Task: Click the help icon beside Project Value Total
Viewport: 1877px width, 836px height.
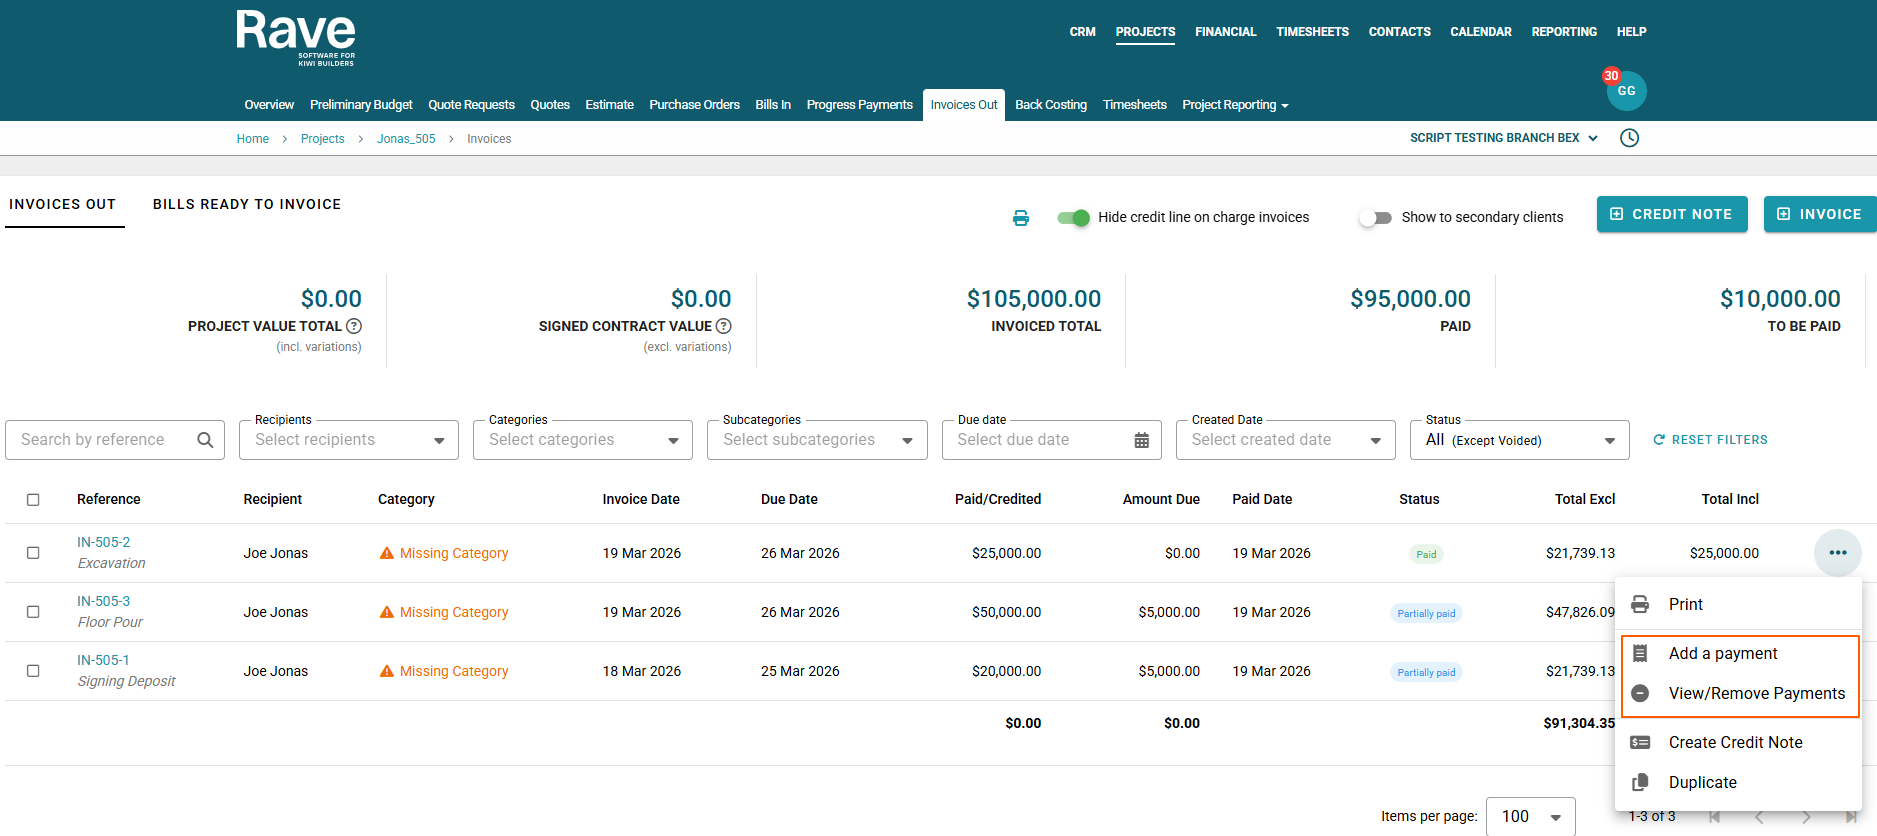Action: tap(354, 326)
